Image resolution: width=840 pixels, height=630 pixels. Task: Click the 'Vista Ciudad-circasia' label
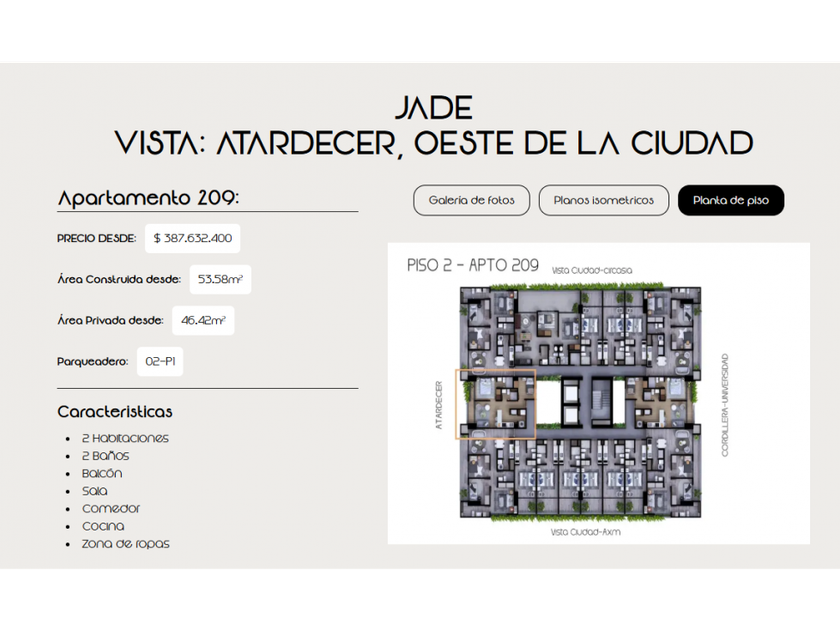(x=592, y=271)
